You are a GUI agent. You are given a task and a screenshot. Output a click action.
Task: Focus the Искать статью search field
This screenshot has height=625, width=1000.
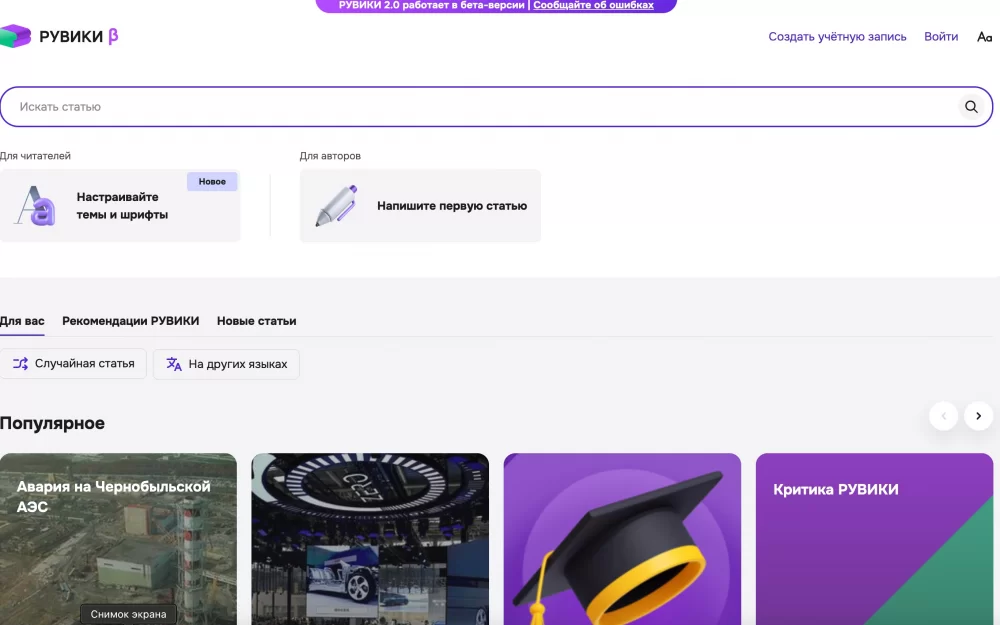480,107
